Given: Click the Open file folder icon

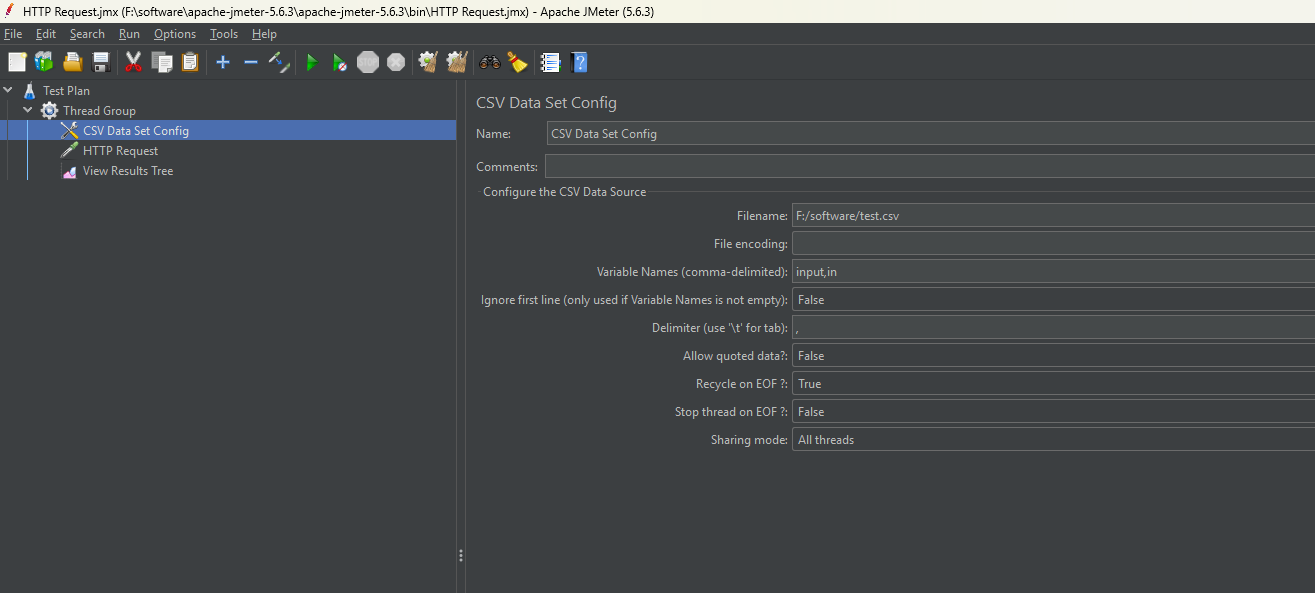Looking at the screenshot, I should 73,62.
